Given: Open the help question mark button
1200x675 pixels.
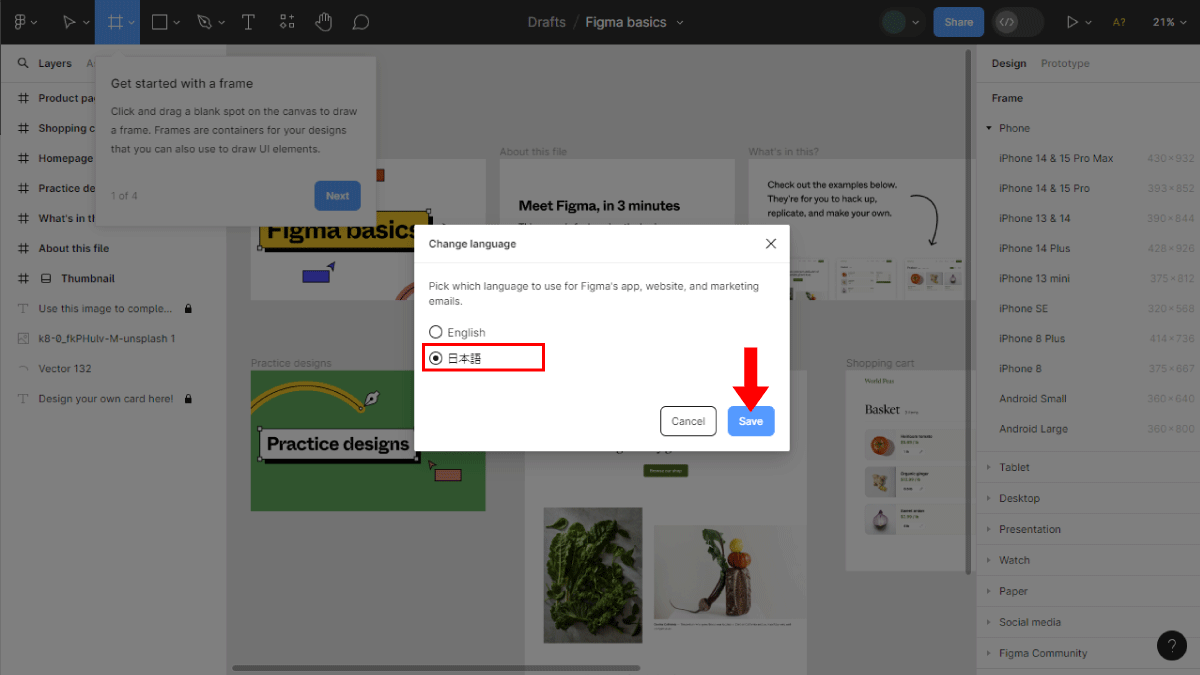Looking at the screenshot, I should click(1172, 645).
